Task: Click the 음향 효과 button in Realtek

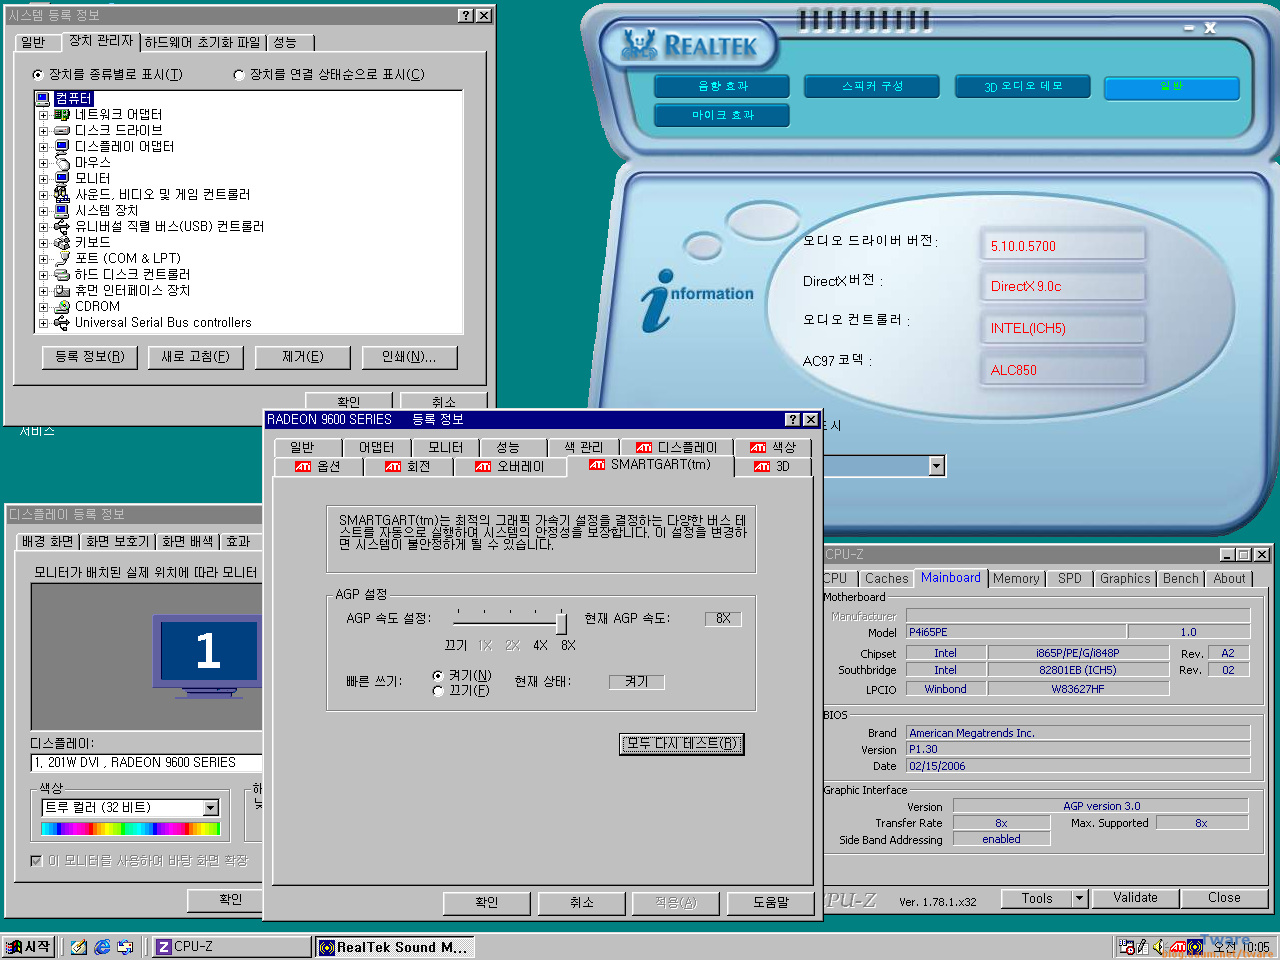Action: coord(722,86)
